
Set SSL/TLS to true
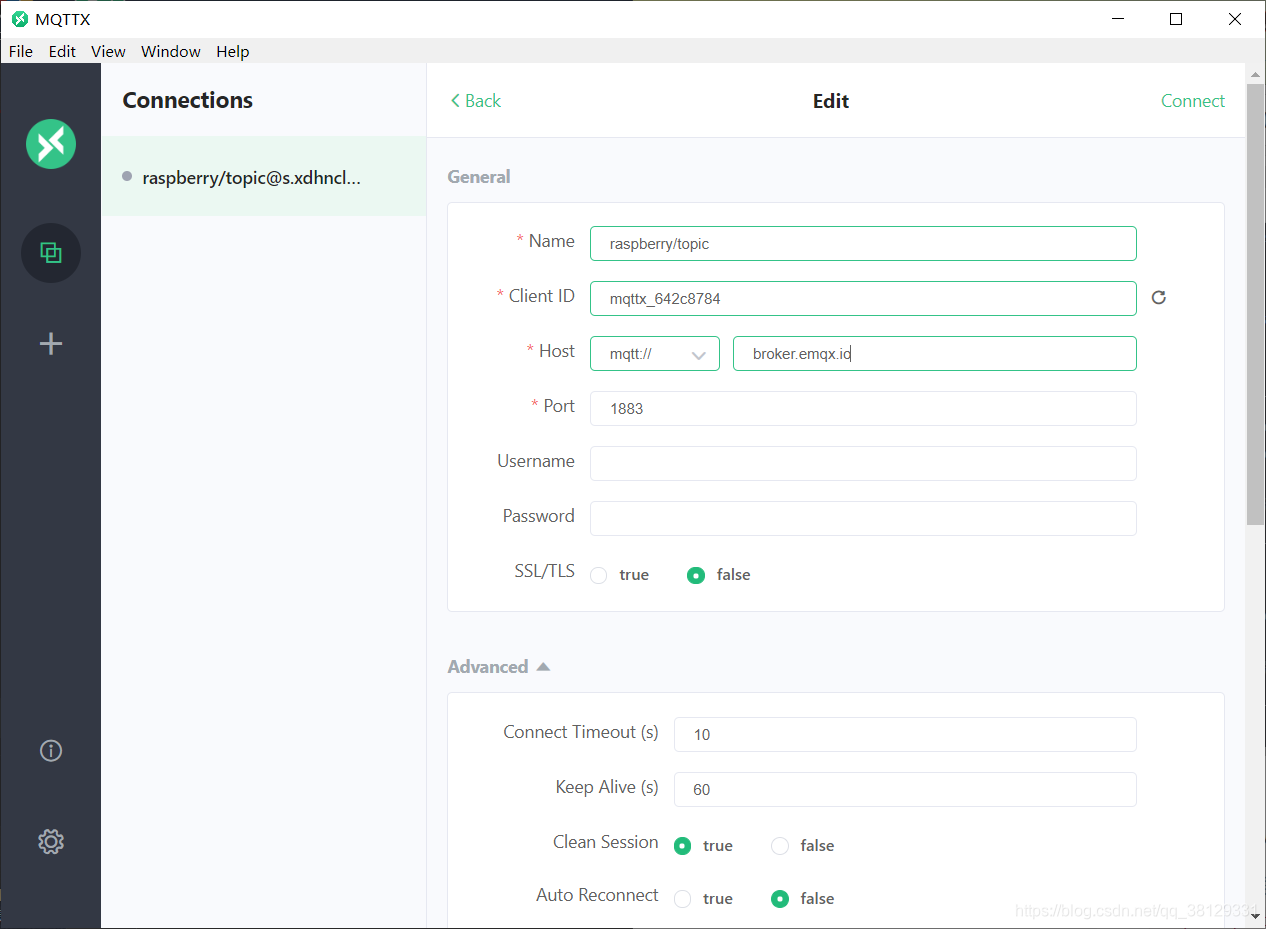point(599,575)
